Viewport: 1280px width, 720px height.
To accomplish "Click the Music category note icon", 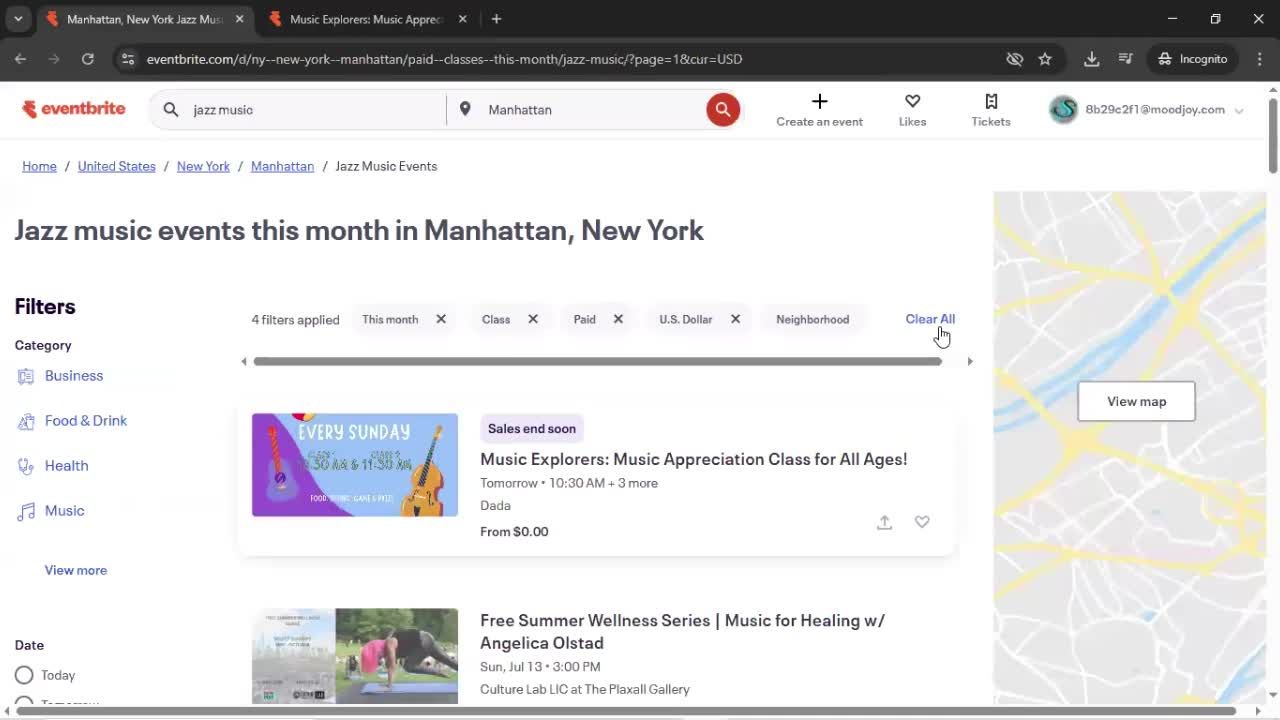I will coord(26,511).
